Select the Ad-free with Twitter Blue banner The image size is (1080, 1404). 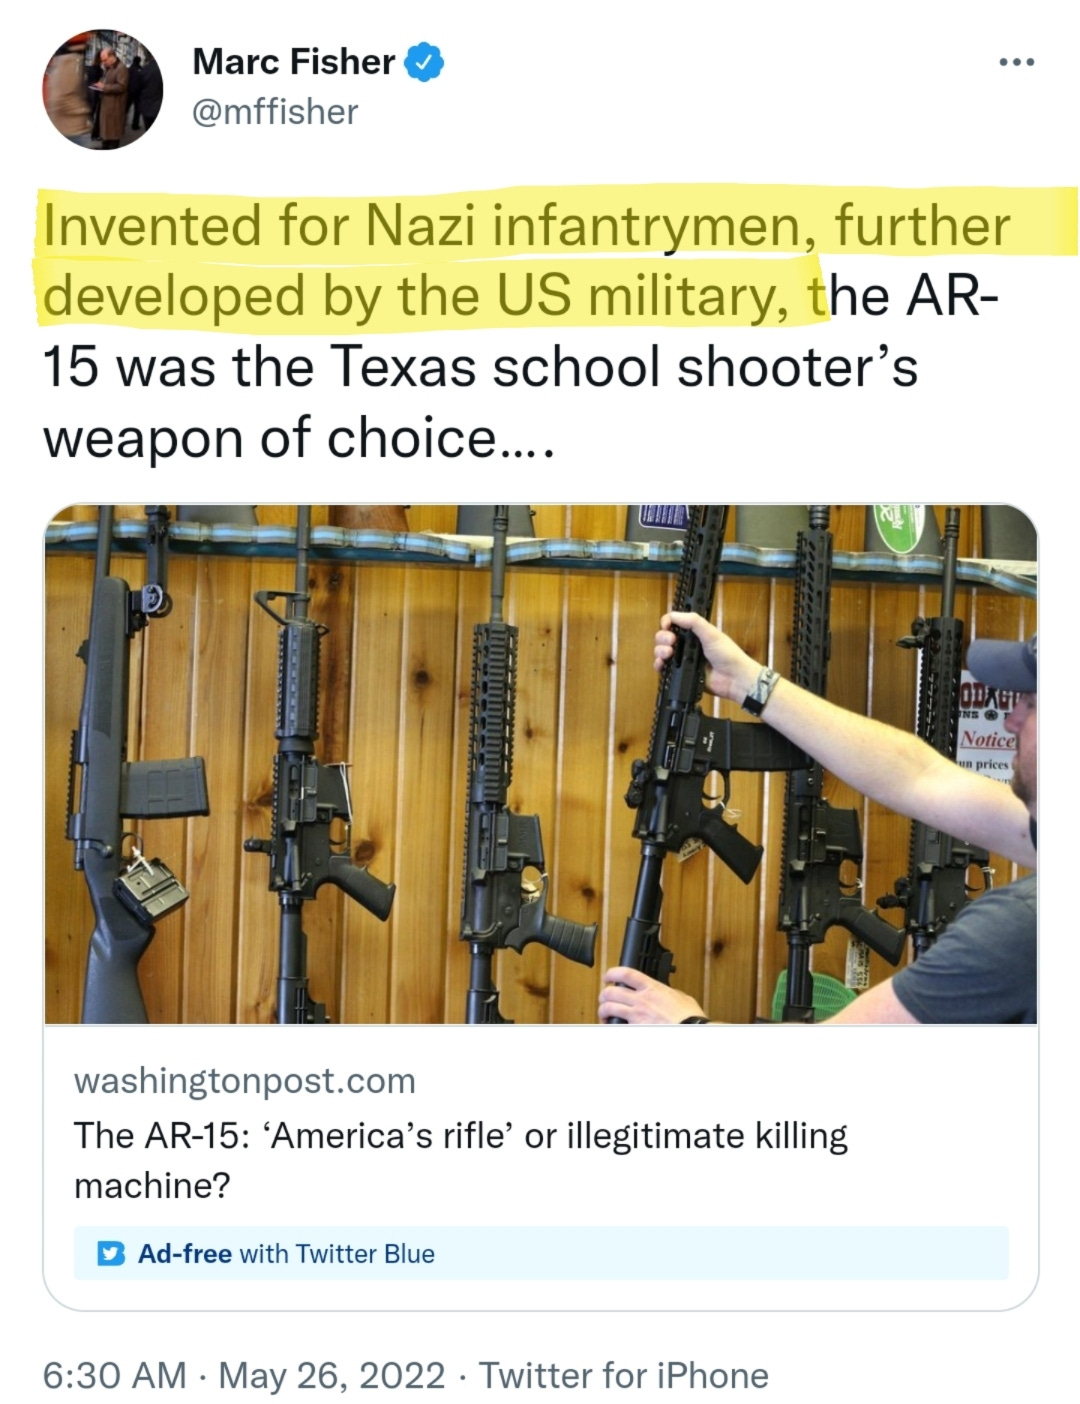coord(541,1253)
